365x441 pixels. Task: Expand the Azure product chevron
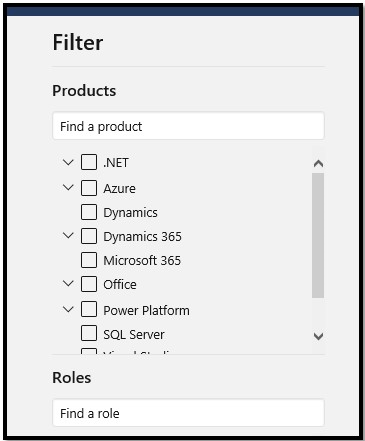pyautogui.click(x=68, y=188)
